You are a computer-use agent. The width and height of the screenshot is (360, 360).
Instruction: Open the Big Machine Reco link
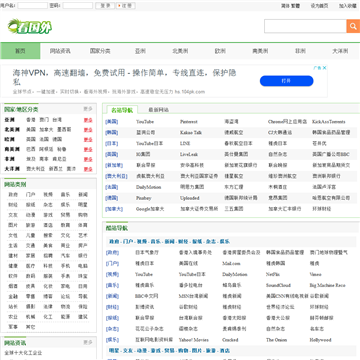tap(327, 285)
